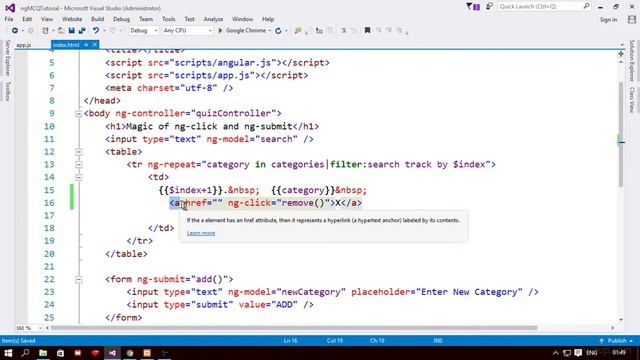Click the New Project toolbar icon

[x=45, y=31]
